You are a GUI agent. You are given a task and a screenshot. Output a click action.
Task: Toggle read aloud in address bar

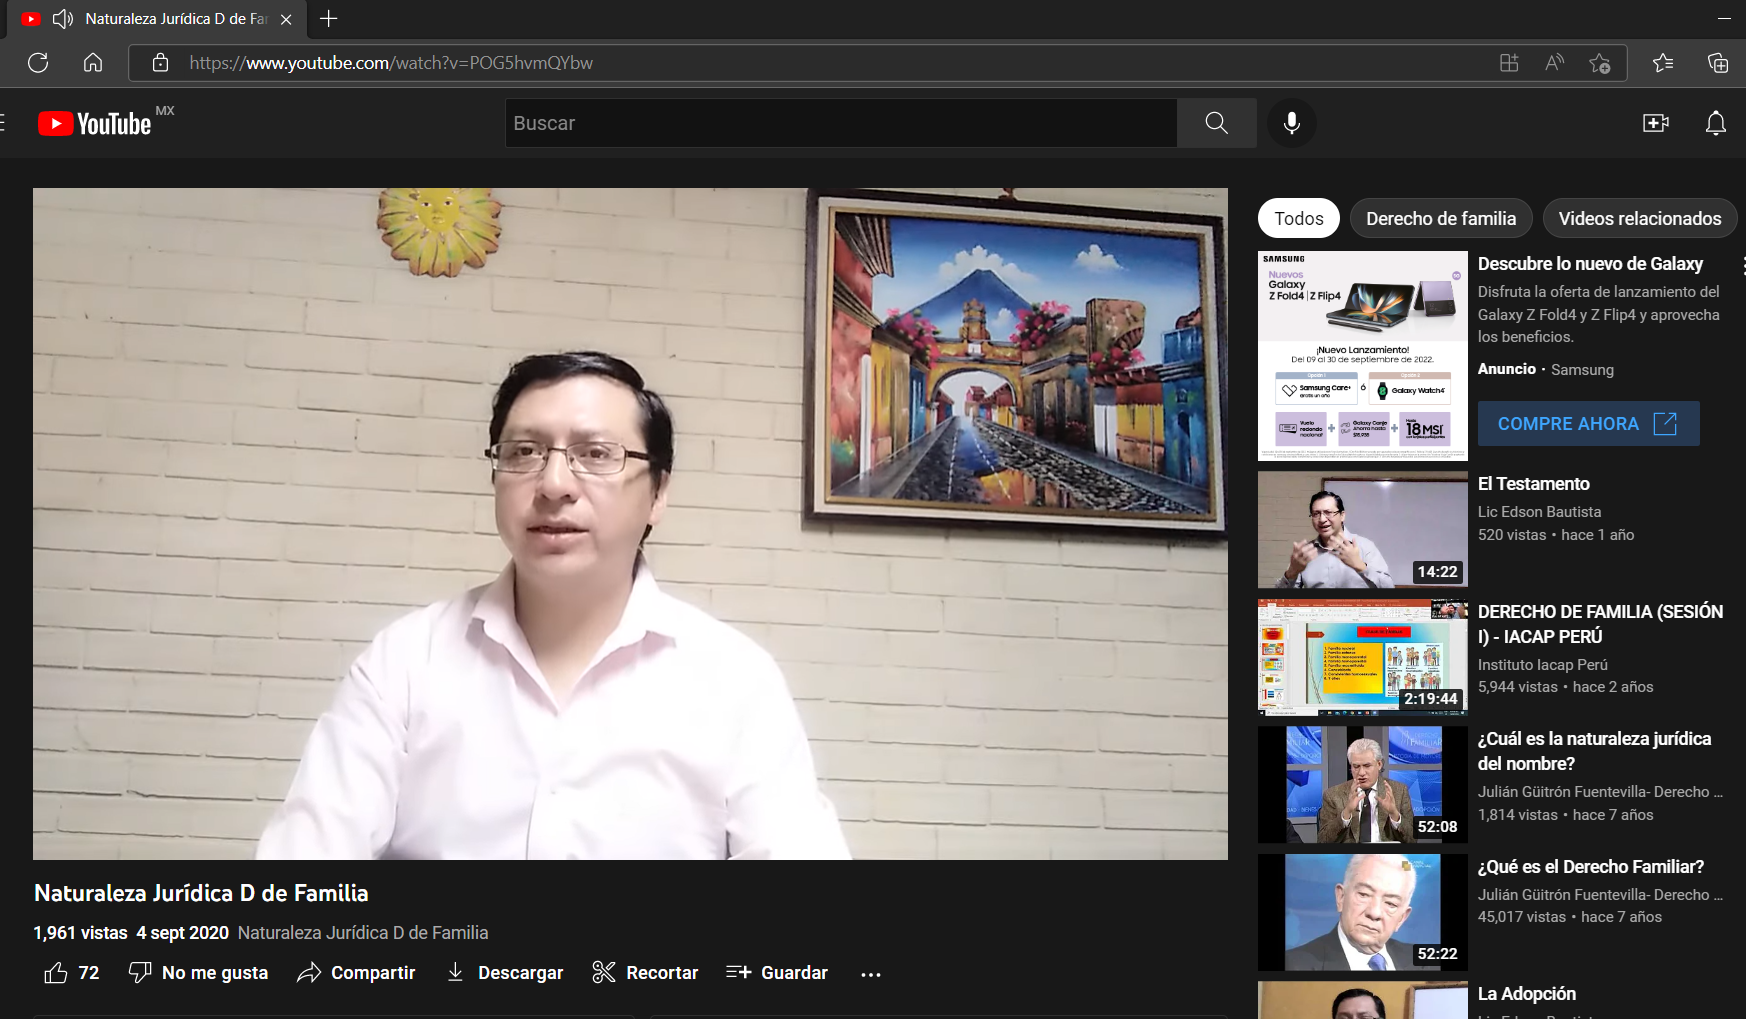1554,63
